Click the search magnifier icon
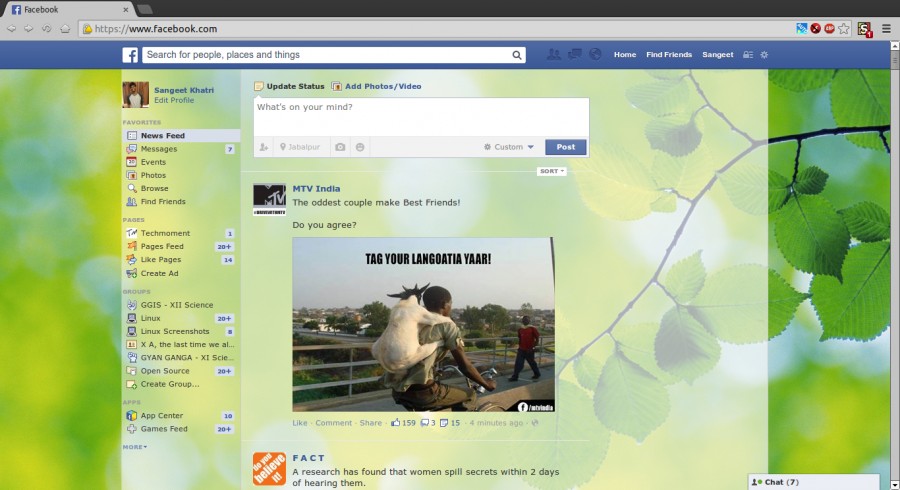This screenshot has height=490, width=900. pos(517,55)
